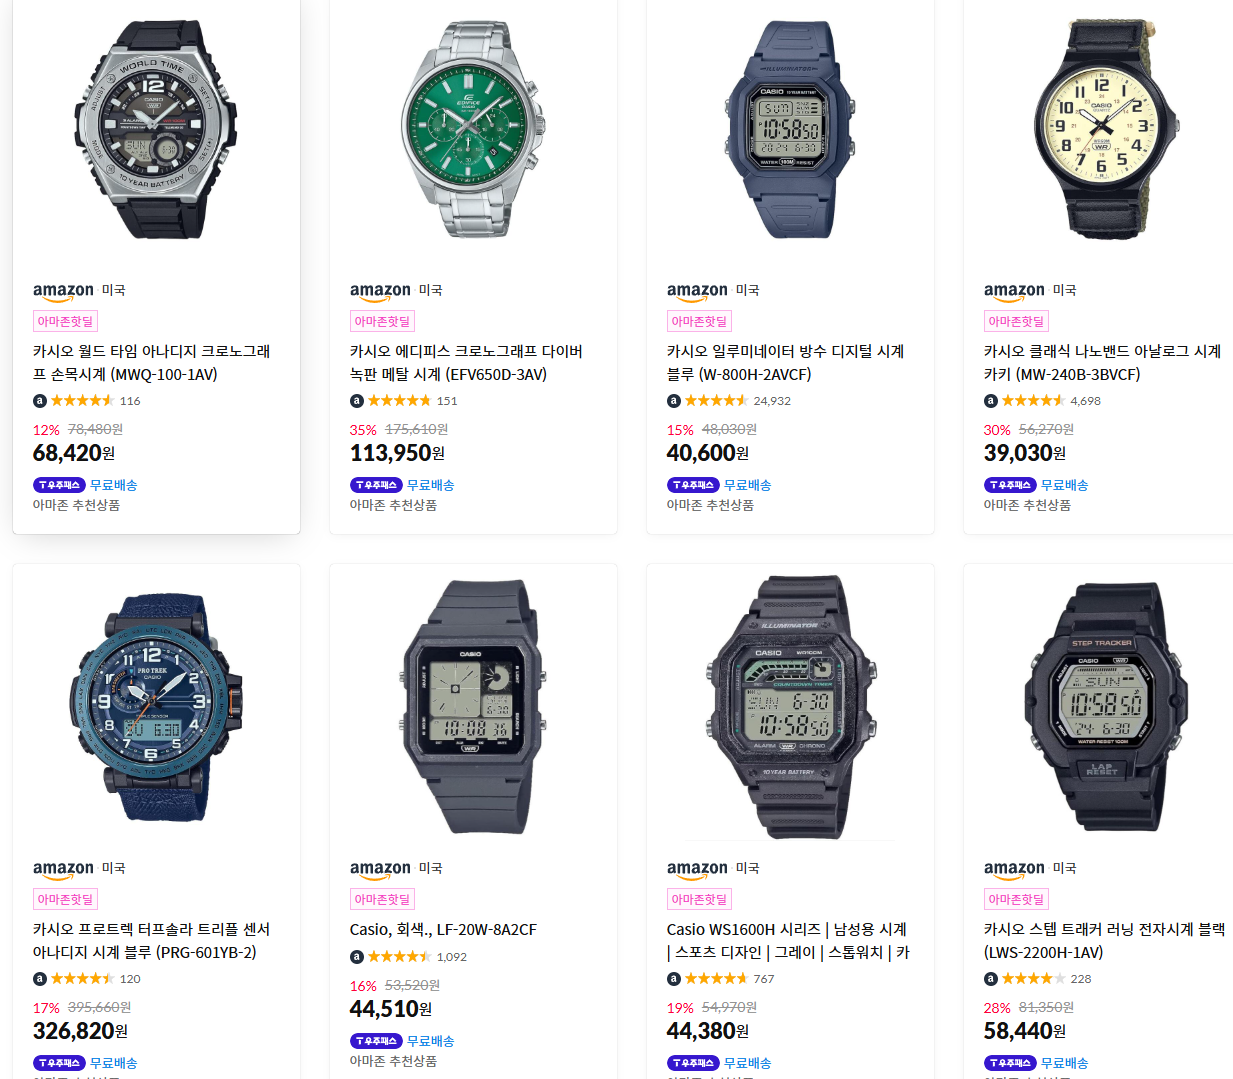This screenshot has width=1233, height=1079.
Task: Click the star rating with 24,932 reviews
Action: pyautogui.click(x=716, y=401)
